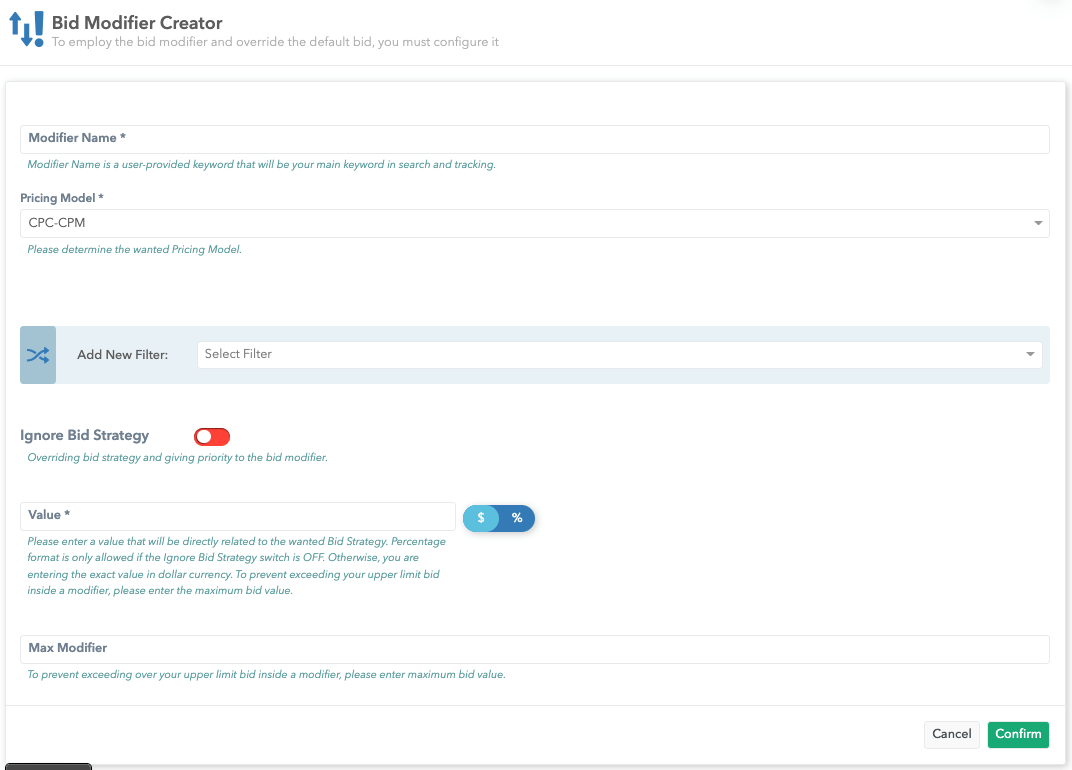This screenshot has width=1072, height=770.
Task: Click the dark bar at bottom-left corner
Action: click(x=47, y=766)
